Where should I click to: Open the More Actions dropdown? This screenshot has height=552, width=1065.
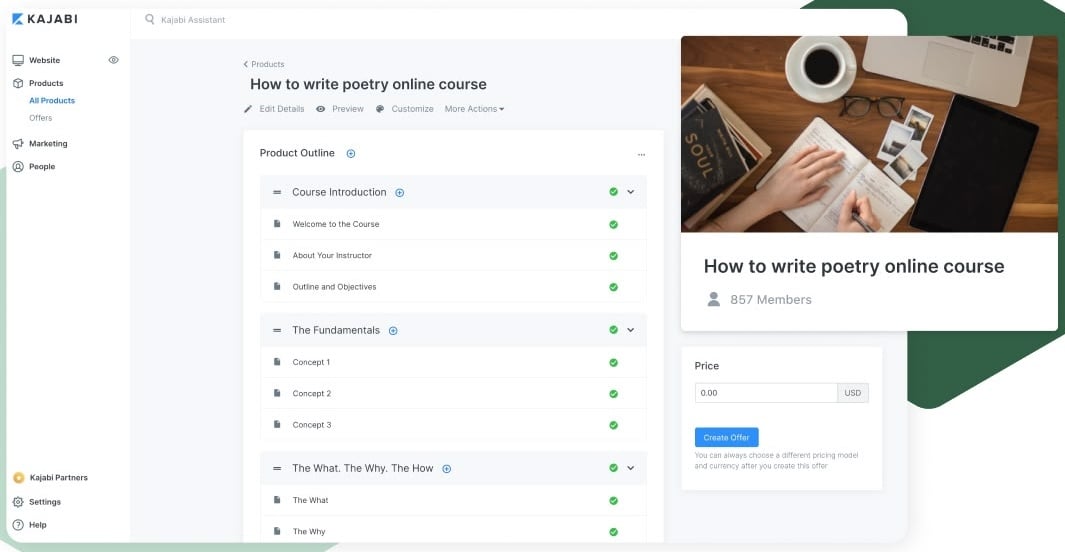pos(474,109)
